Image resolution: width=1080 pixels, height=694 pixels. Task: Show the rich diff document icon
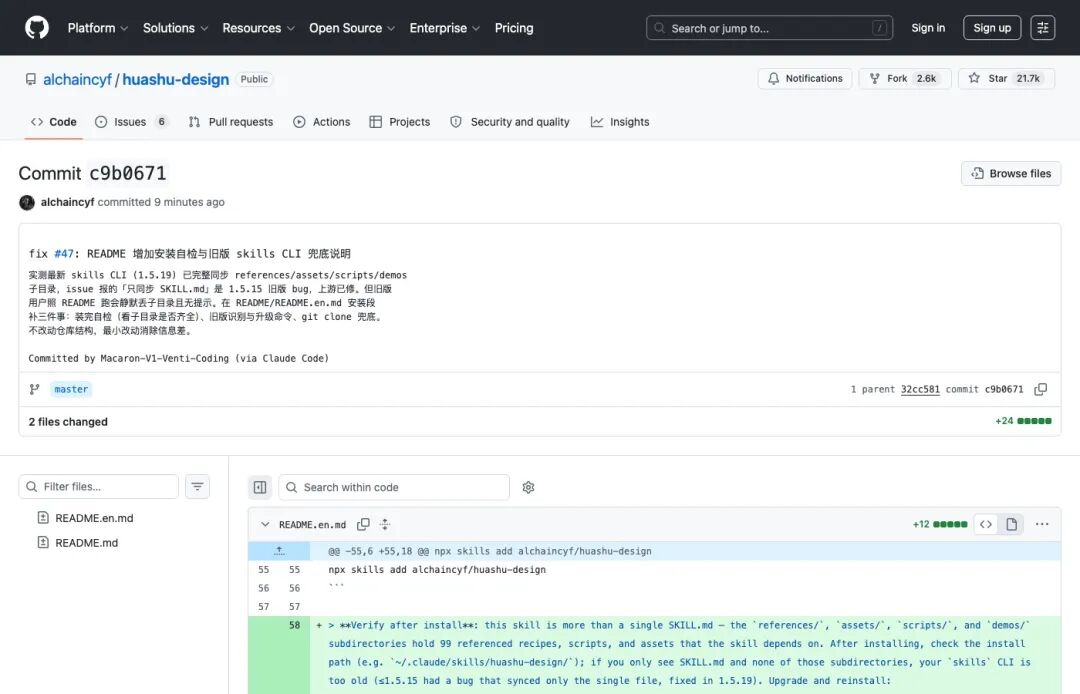click(x=1011, y=525)
